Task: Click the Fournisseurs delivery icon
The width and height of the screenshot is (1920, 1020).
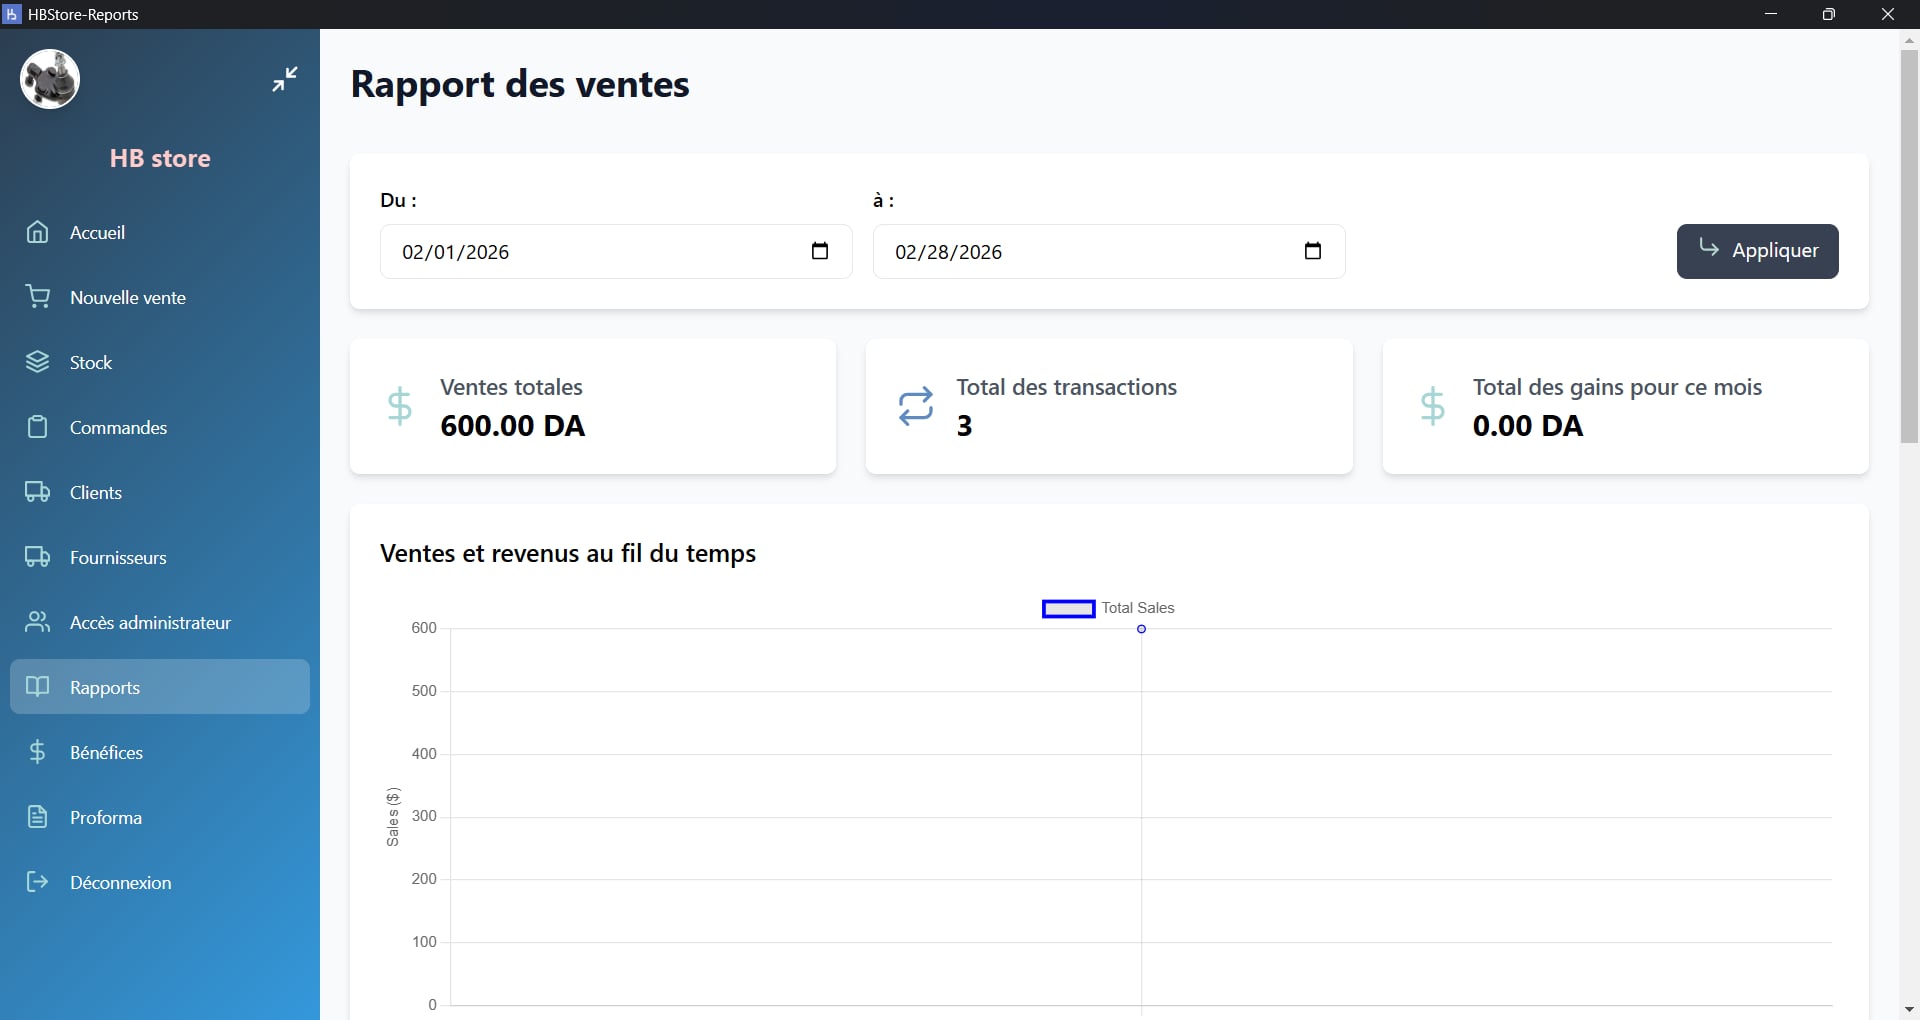Action: (x=37, y=557)
